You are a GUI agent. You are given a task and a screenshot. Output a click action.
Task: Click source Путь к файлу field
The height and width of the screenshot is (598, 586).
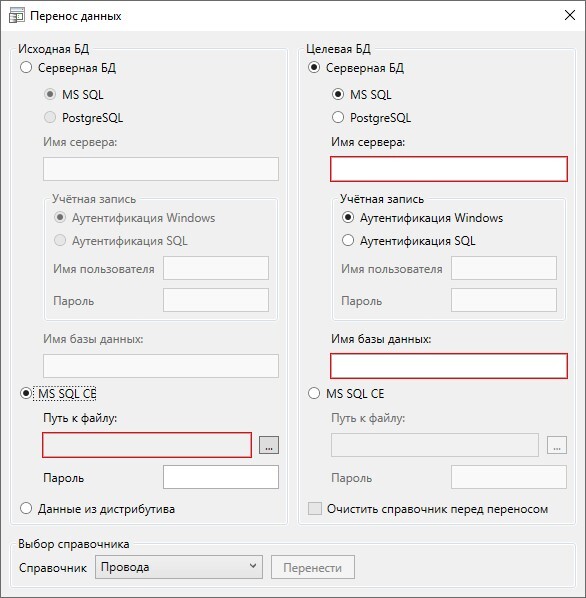147,445
